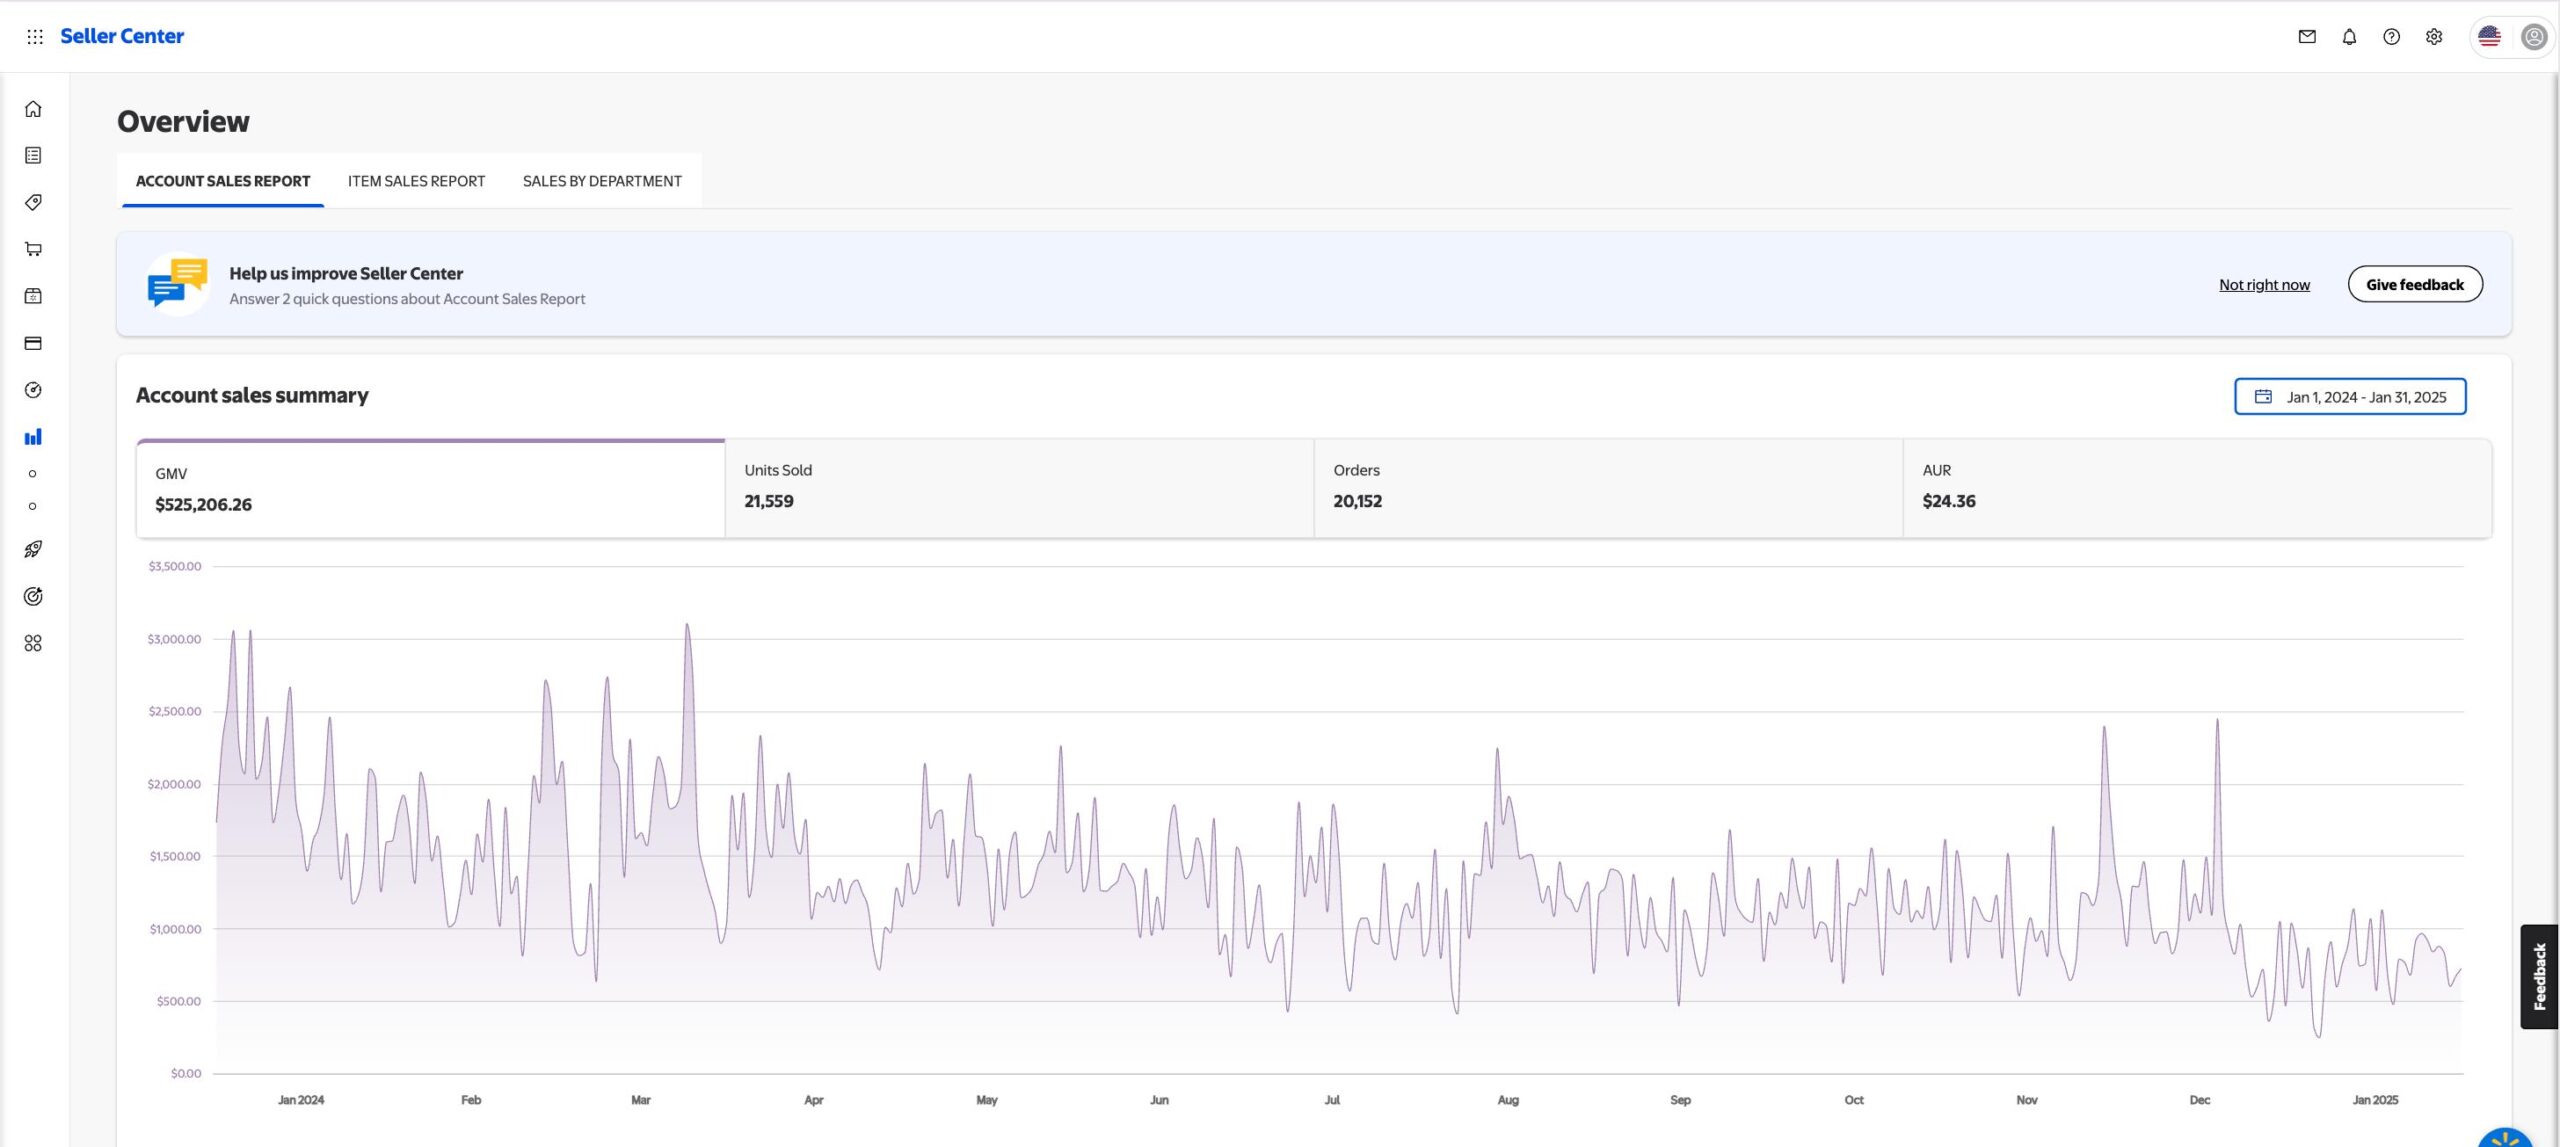
Task: Switch to Account Sales Report tab
Action: coord(223,181)
